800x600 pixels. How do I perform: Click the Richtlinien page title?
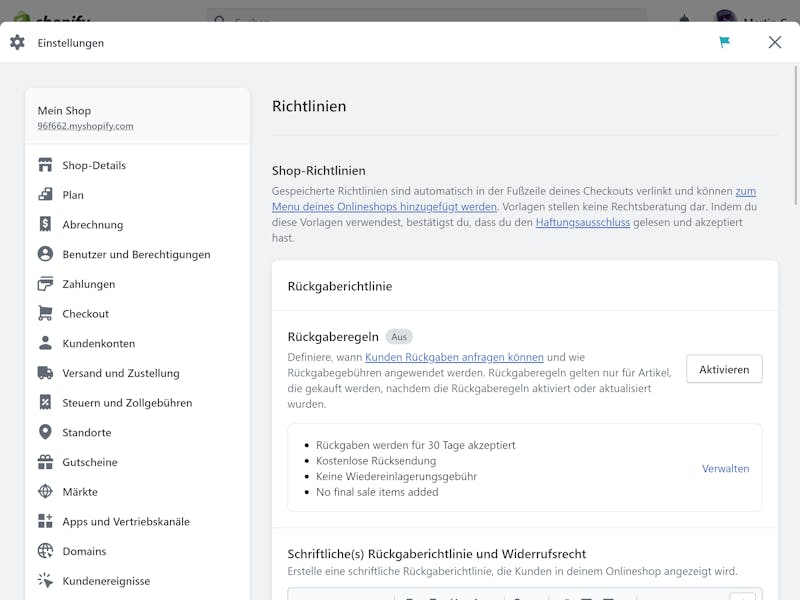[x=309, y=106]
